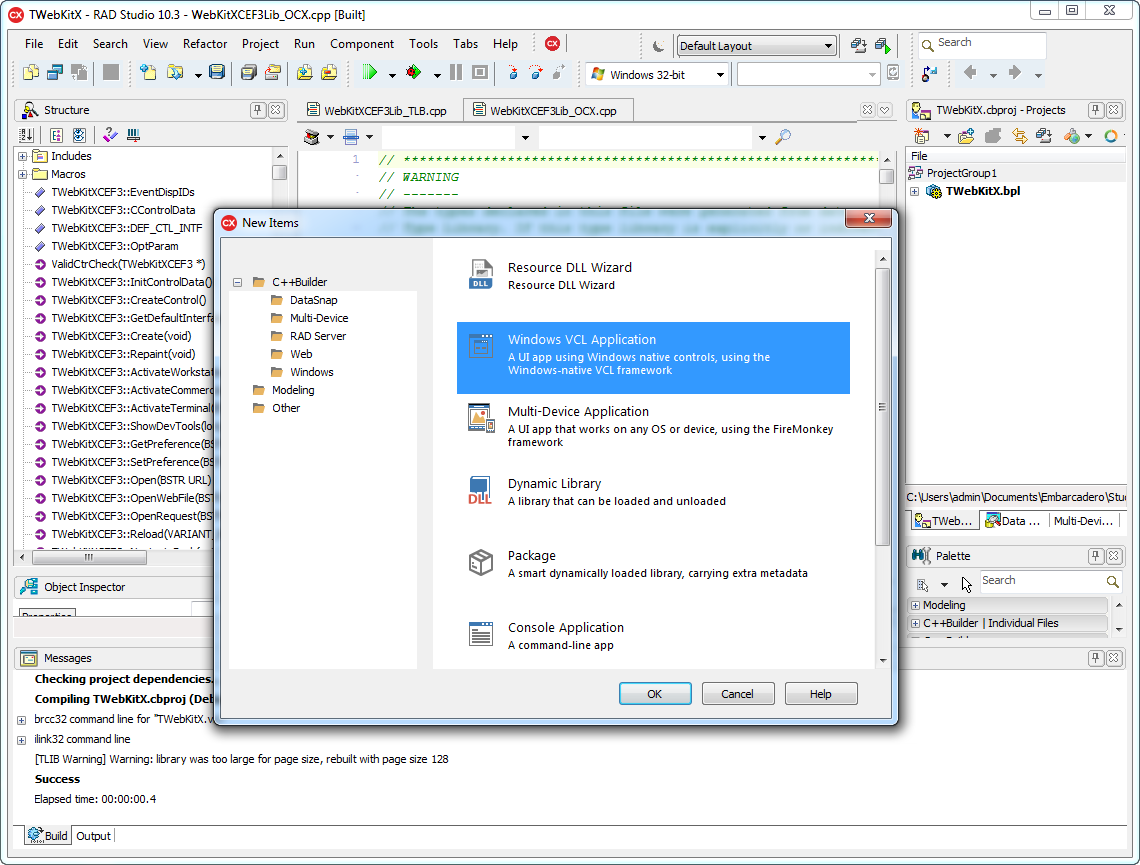Click the alphabetical sort icon in Structure
The width and height of the screenshot is (1140, 865).
pos(27,135)
